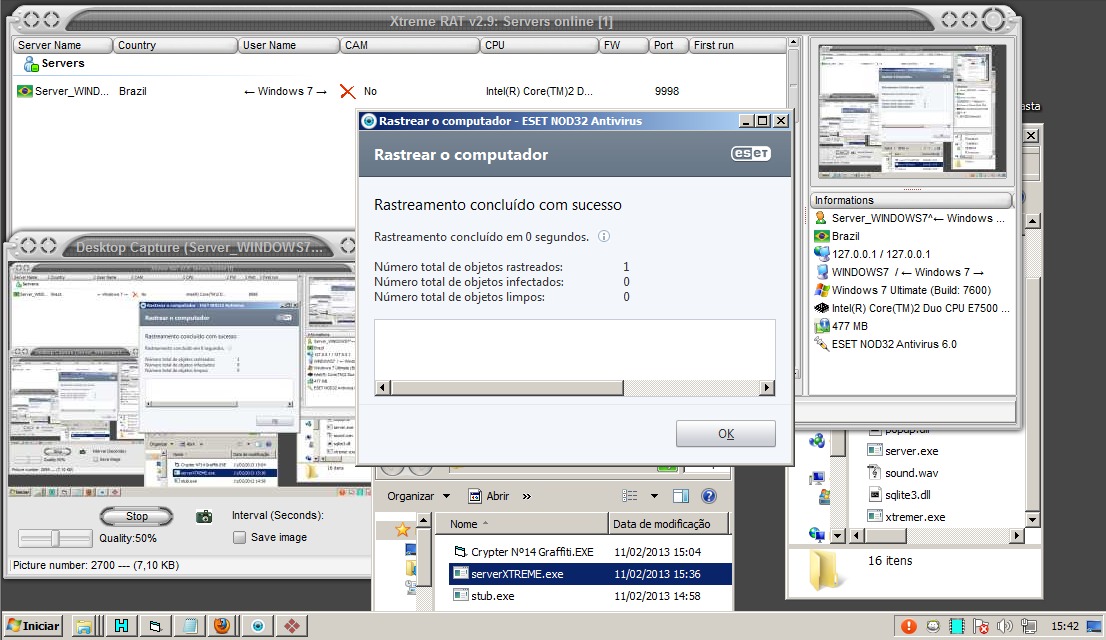Click the info icon beside scan duration

[604, 236]
